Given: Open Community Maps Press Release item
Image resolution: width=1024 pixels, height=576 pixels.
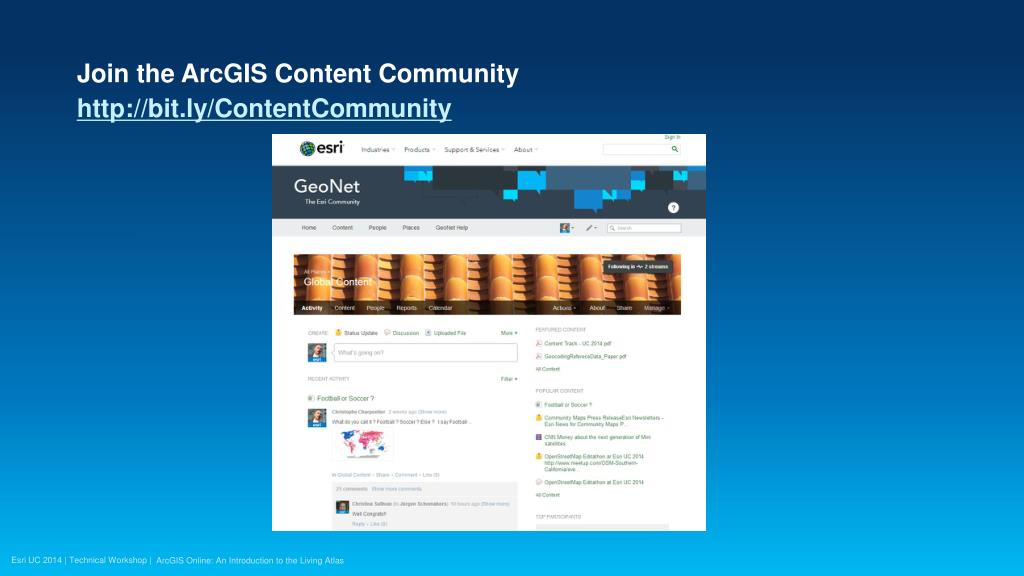Looking at the screenshot, I should pyautogui.click(x=603, y=421).
